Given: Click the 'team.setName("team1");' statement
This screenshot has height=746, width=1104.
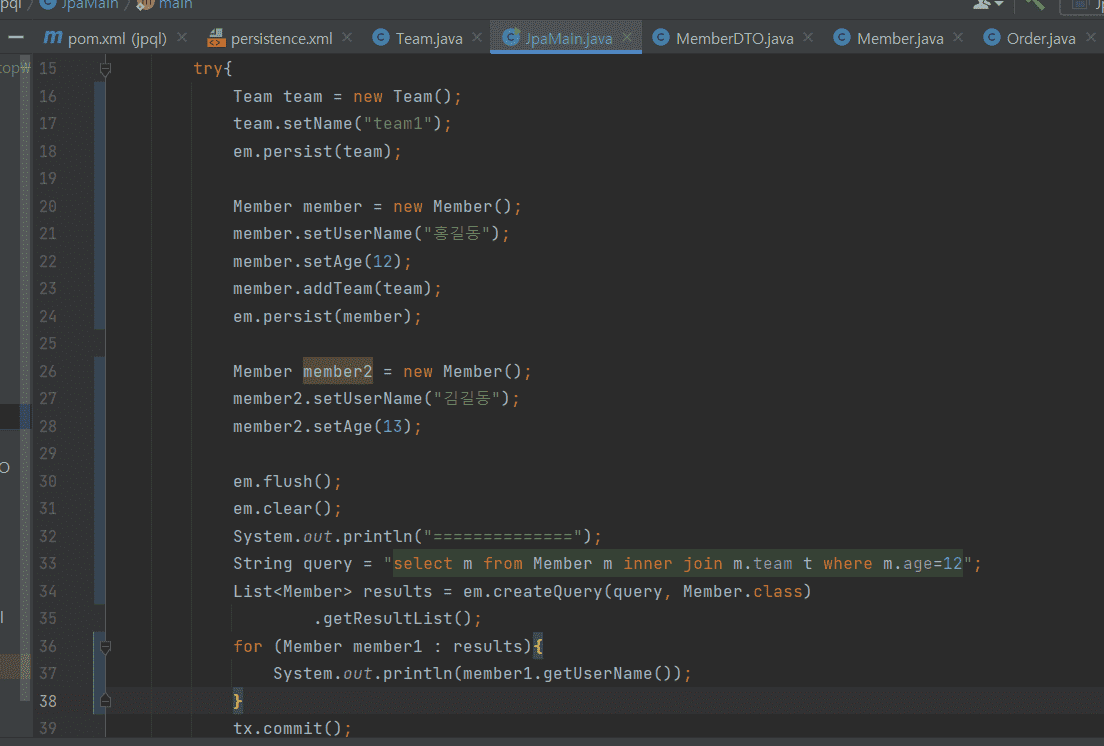Looking at the screenshot, I should (342, 124).
